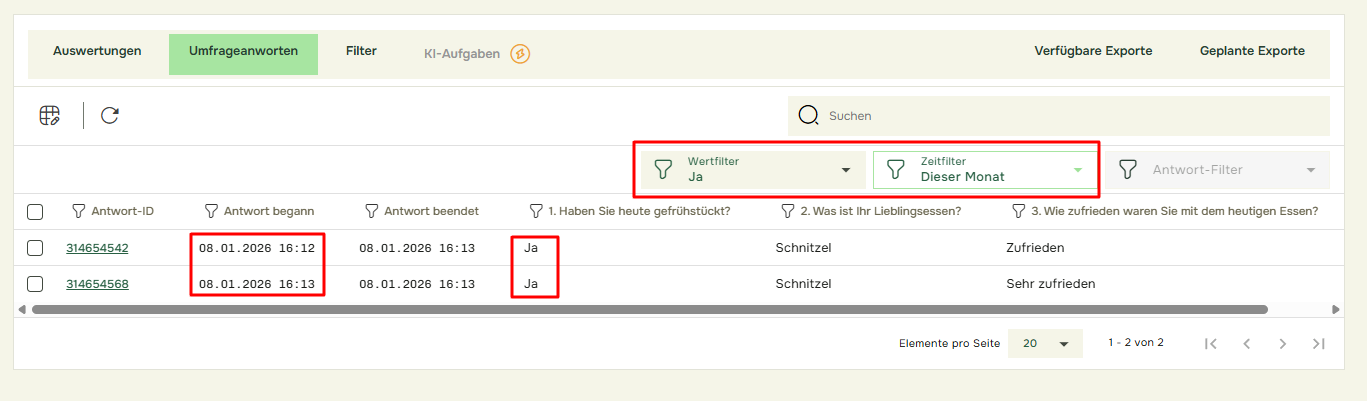Select the checkbox for response 314654542
Screen dimensions: 1367x401
(x=35, y=248)
